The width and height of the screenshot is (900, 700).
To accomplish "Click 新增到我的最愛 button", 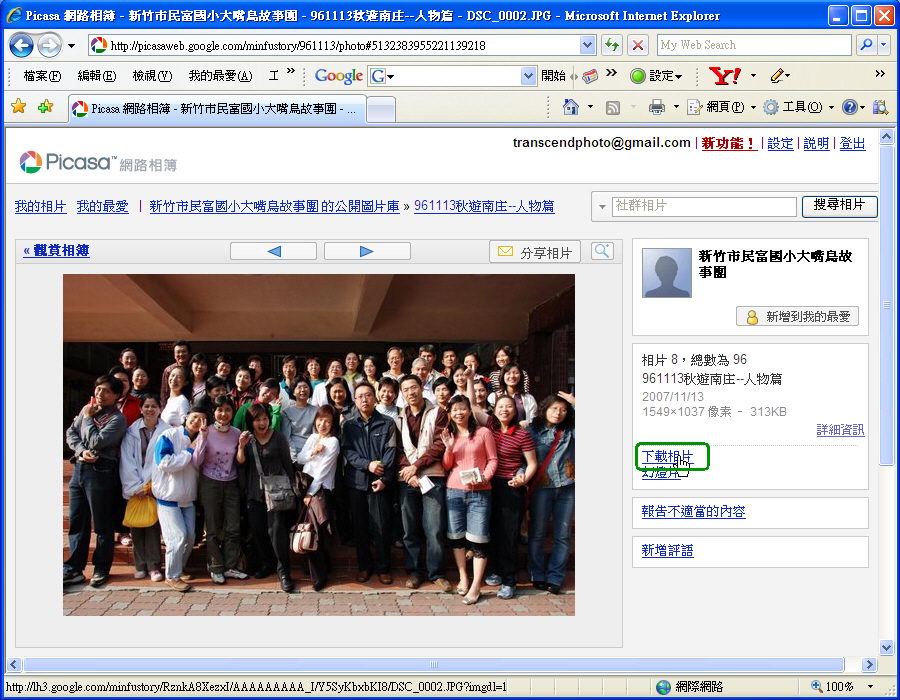I will tap(797, 316).
